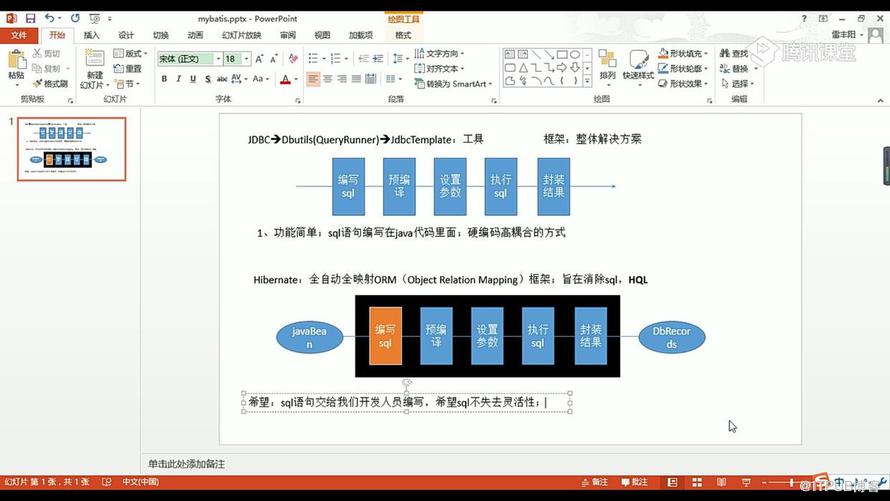This screenshot has height=501, width=890.
Task: Toggle text shadow (S)
Action: [208, 79]
